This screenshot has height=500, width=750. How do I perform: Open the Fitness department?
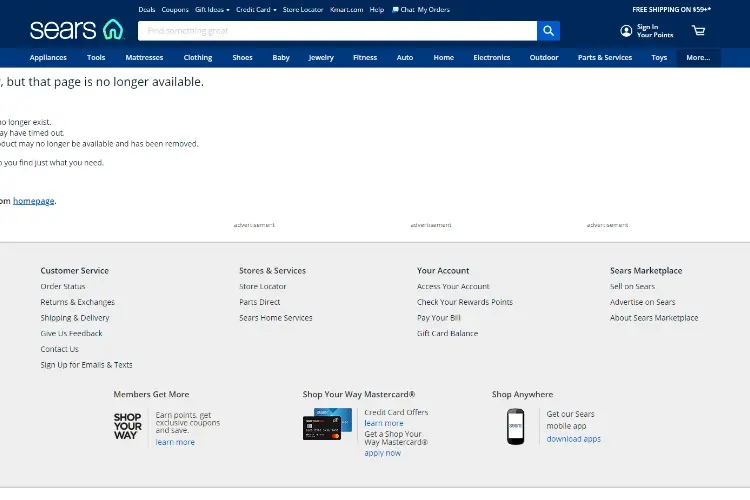point(365,57)
